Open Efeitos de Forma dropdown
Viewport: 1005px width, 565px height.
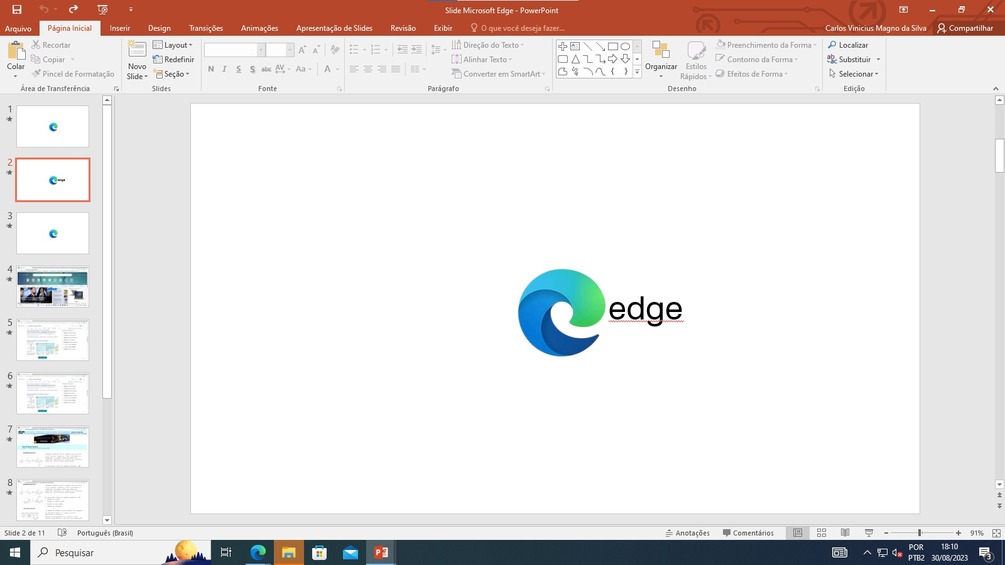coord(752,74)
